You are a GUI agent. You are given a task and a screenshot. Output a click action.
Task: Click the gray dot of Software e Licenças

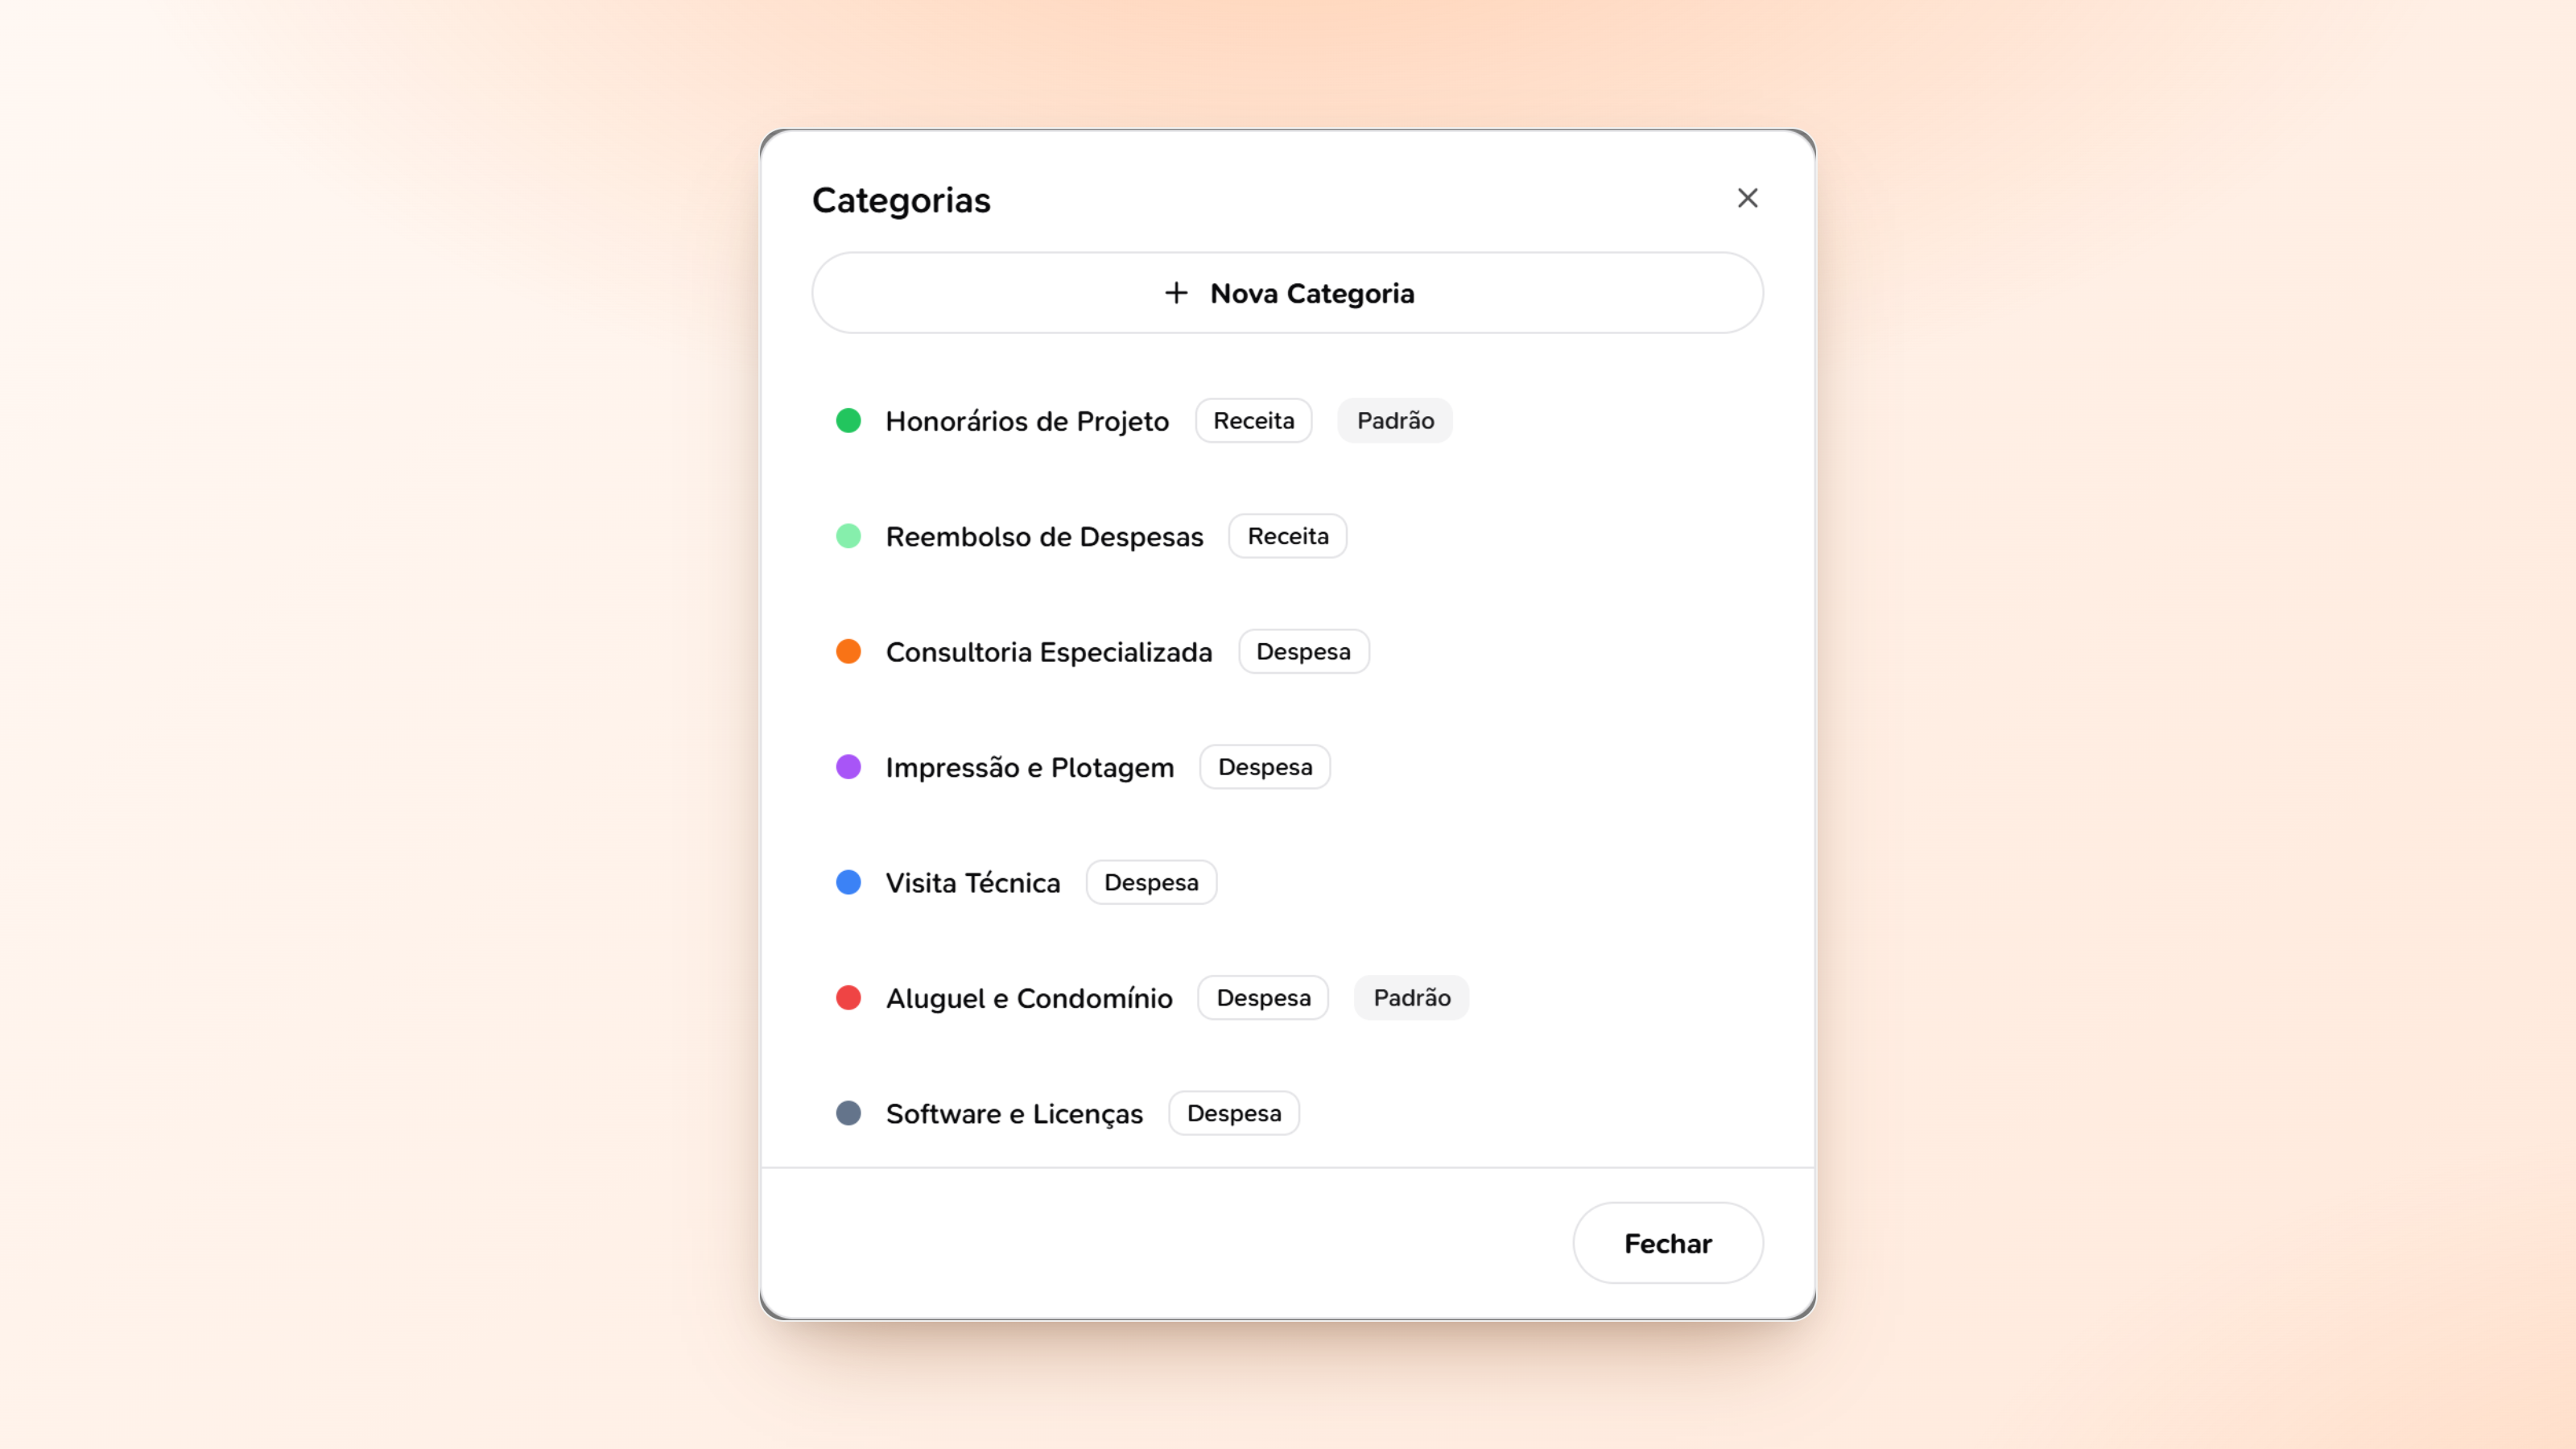848,1113
